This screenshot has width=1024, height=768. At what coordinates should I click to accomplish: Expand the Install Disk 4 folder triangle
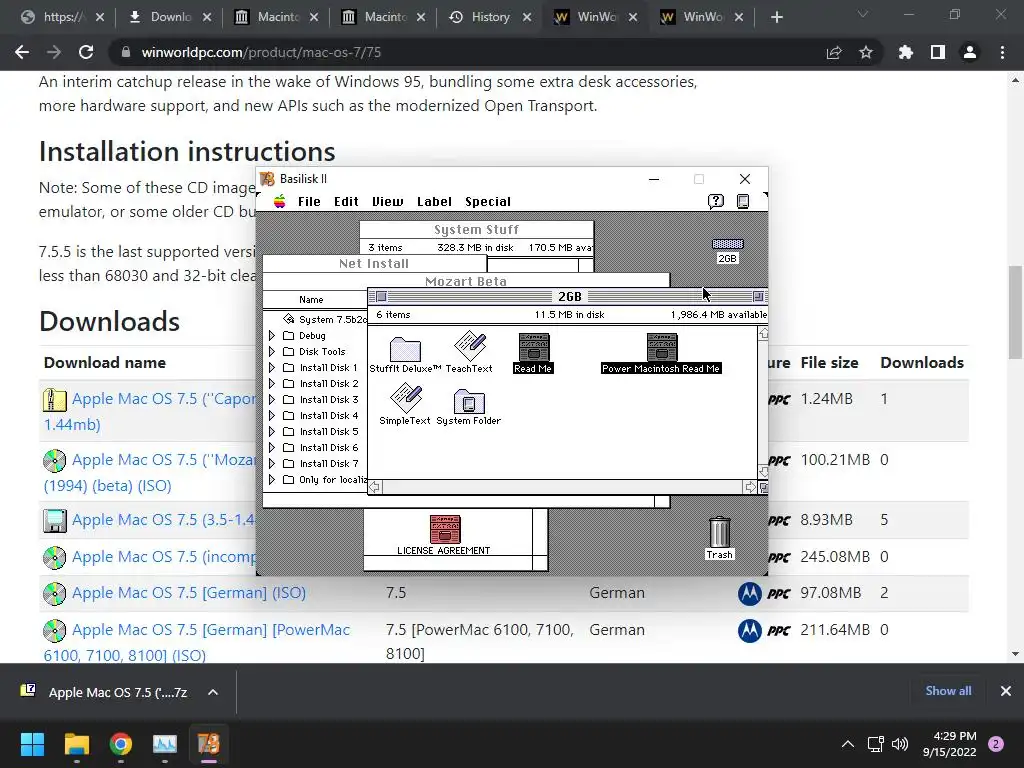click(x=272, y=415)
